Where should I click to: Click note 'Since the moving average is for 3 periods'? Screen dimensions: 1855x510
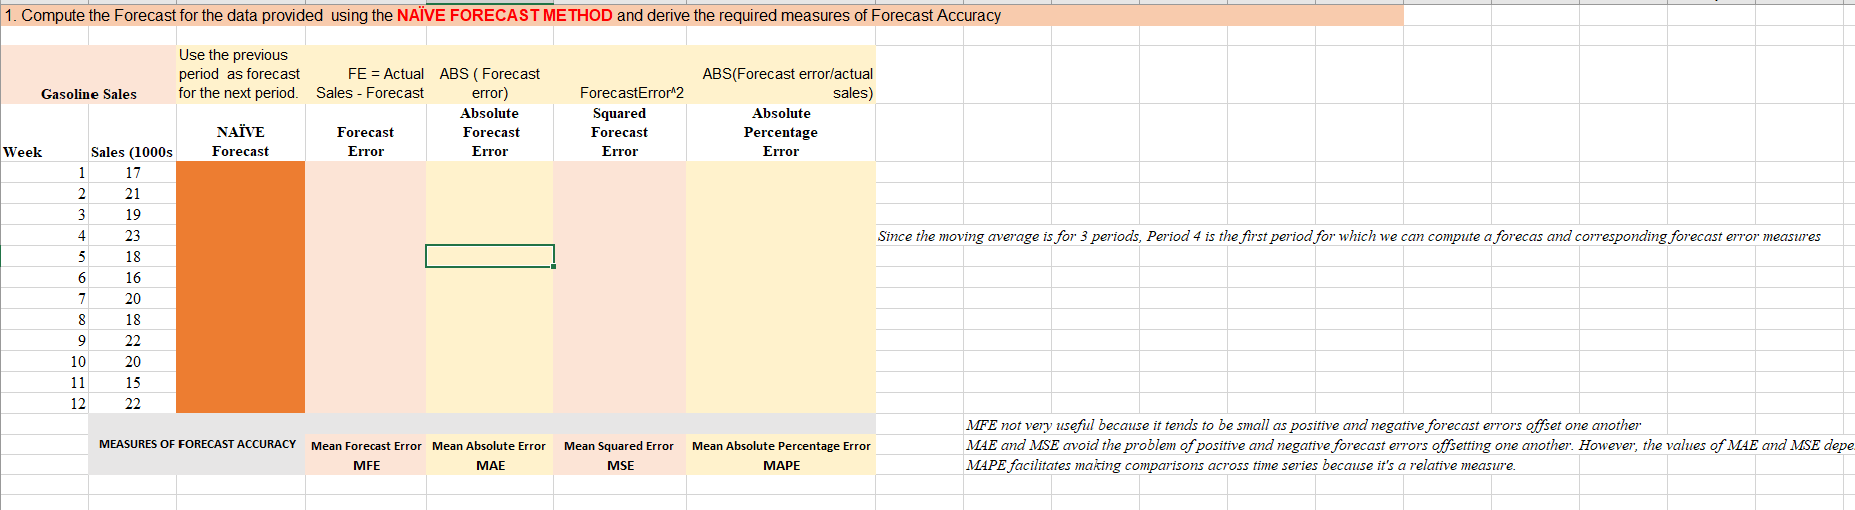(1349, 236)
